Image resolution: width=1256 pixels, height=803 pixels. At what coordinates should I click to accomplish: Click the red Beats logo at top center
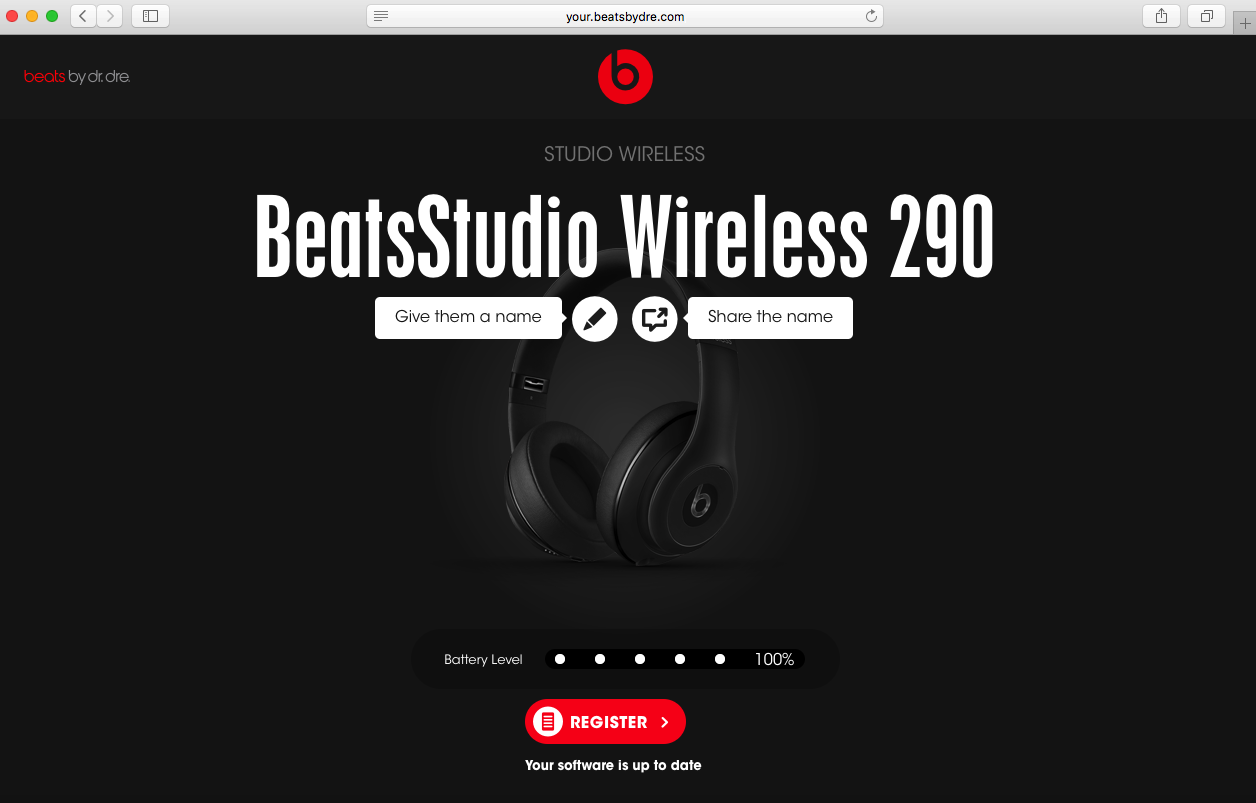point(625,76)
